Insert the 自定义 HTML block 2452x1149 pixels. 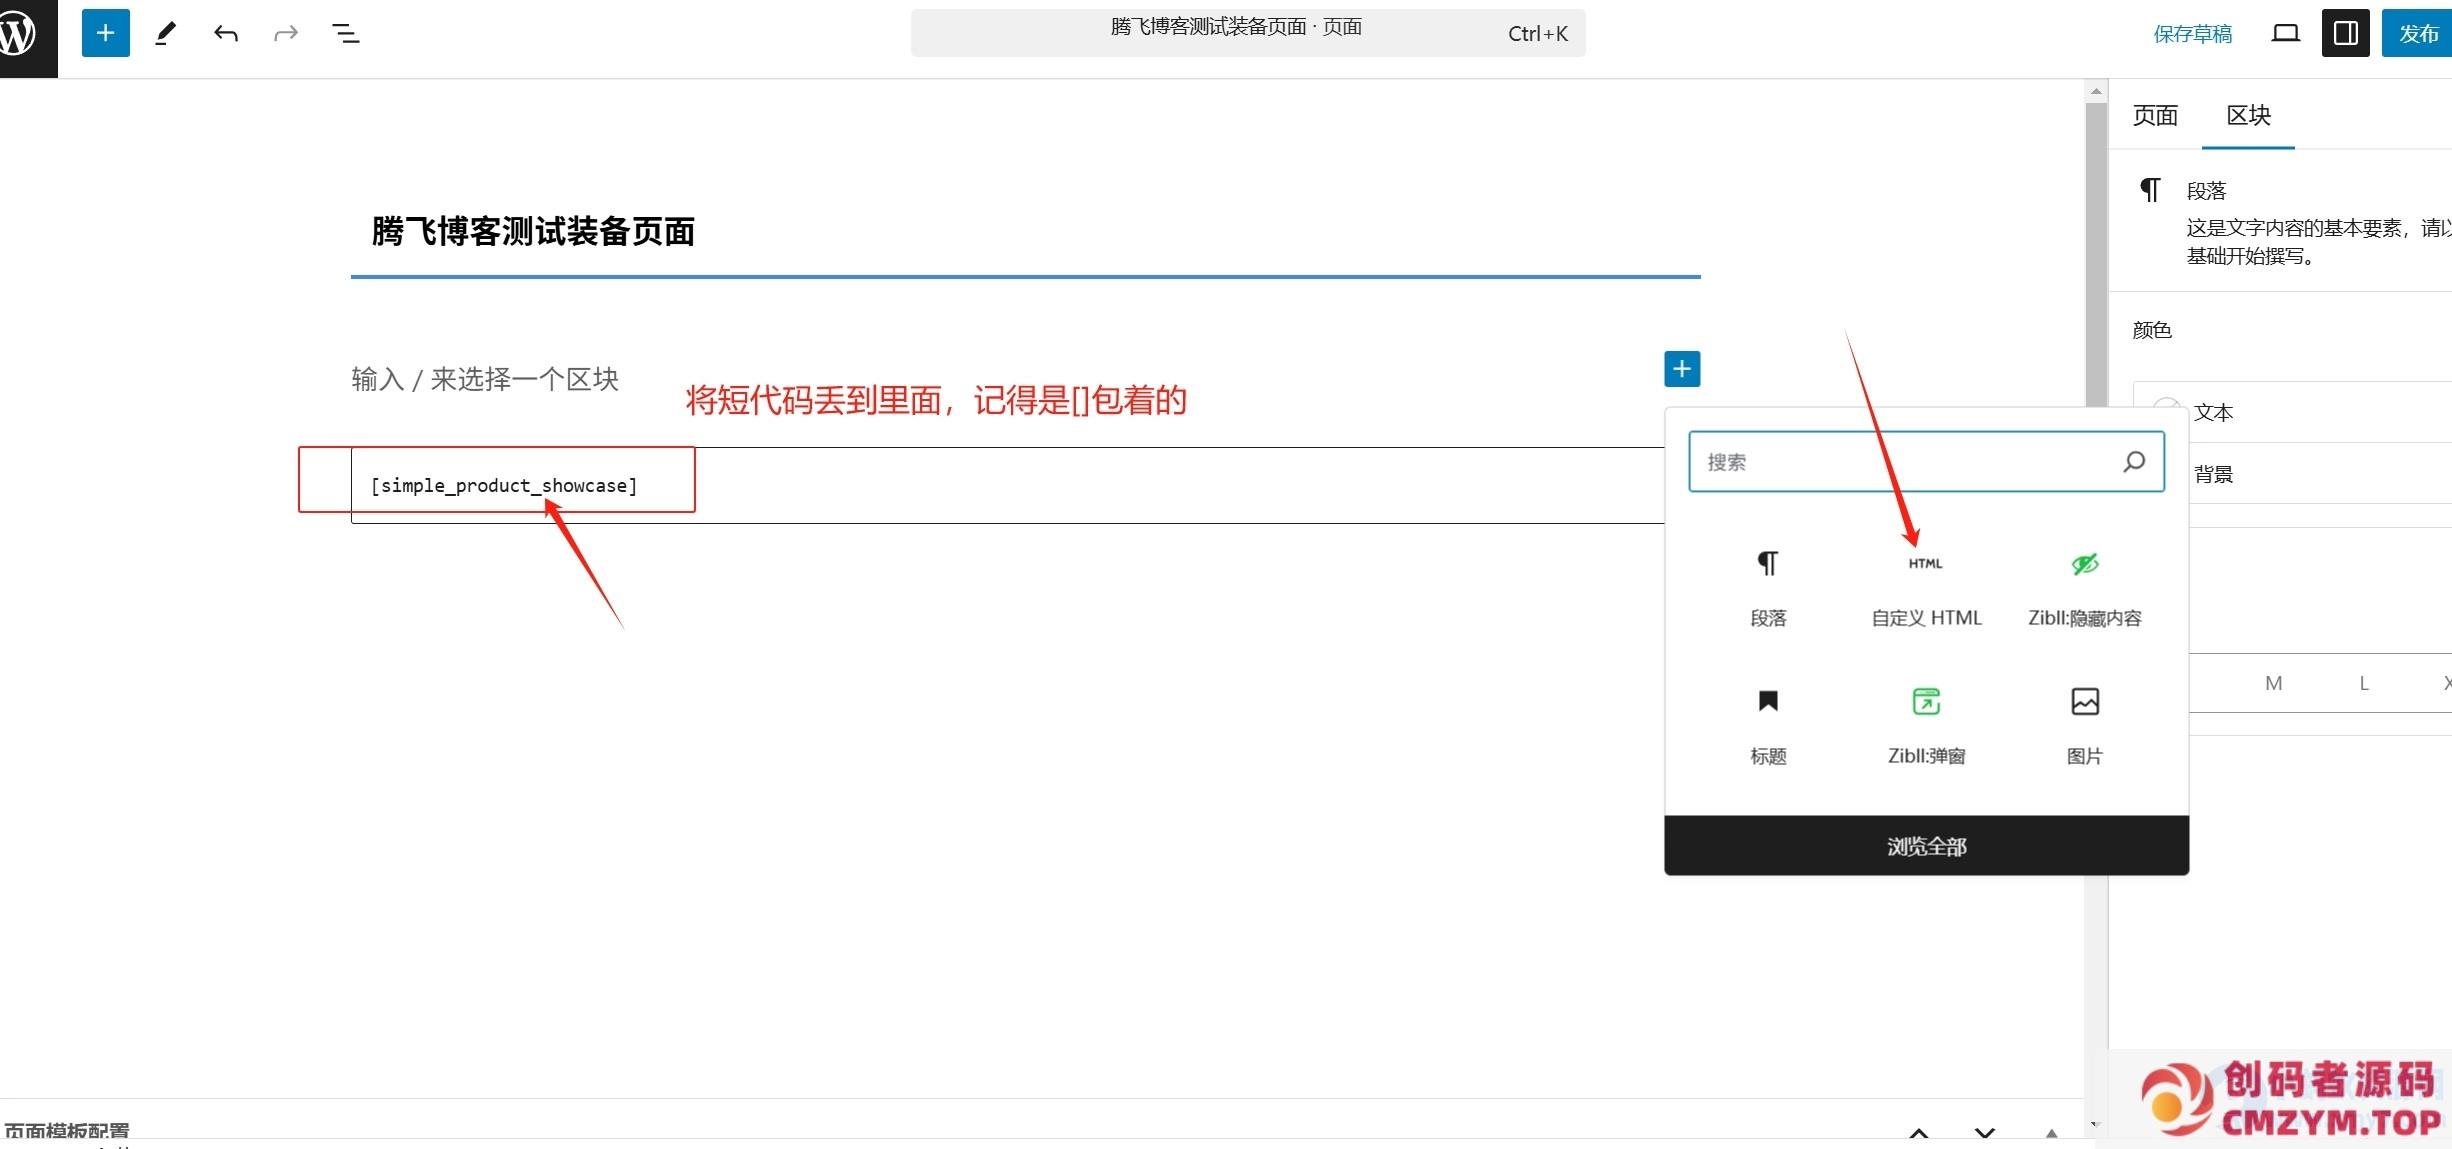[x=1926, y=588]
